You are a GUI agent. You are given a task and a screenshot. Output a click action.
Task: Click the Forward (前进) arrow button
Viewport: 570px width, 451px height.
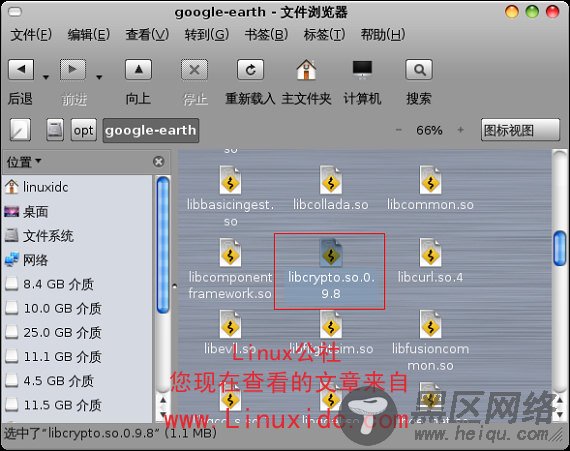click(73, 69)
